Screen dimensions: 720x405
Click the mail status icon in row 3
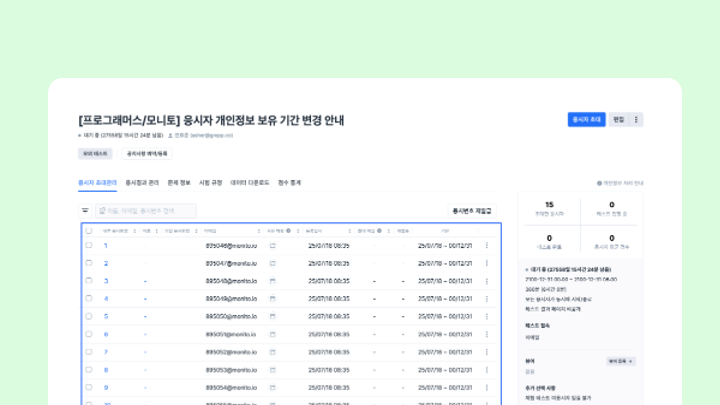pos(272,281)
